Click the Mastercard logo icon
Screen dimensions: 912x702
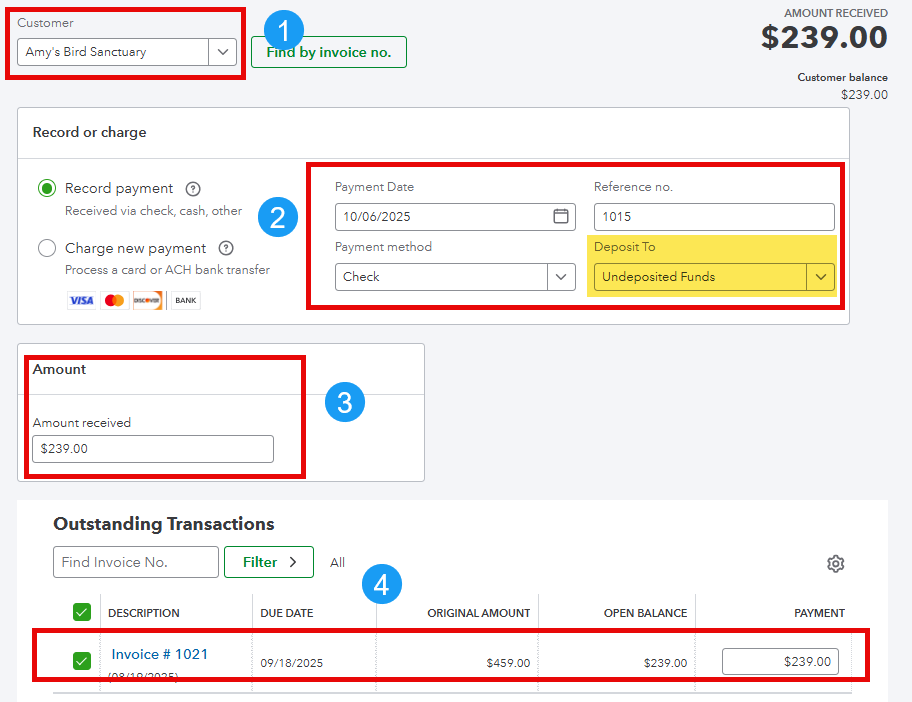(115, 300)
